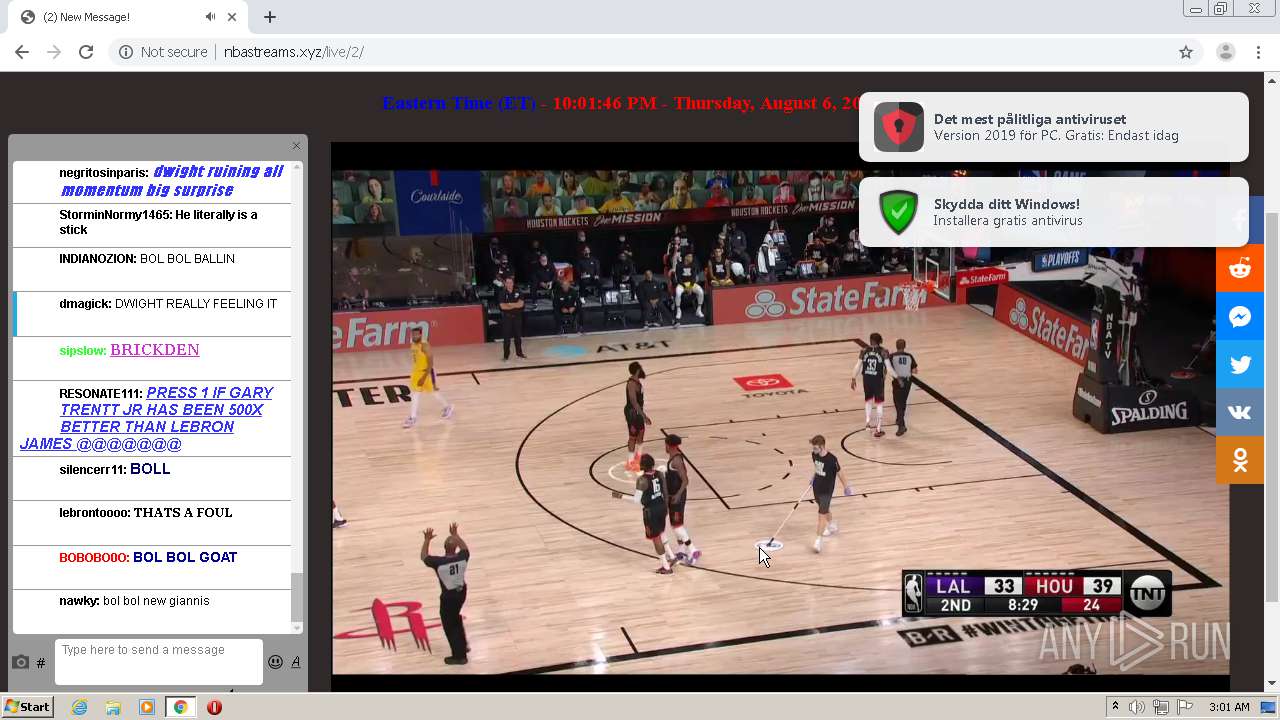Close the New Message browser tab
This screenshot has width=1280, height=720.
click(233, 17)
